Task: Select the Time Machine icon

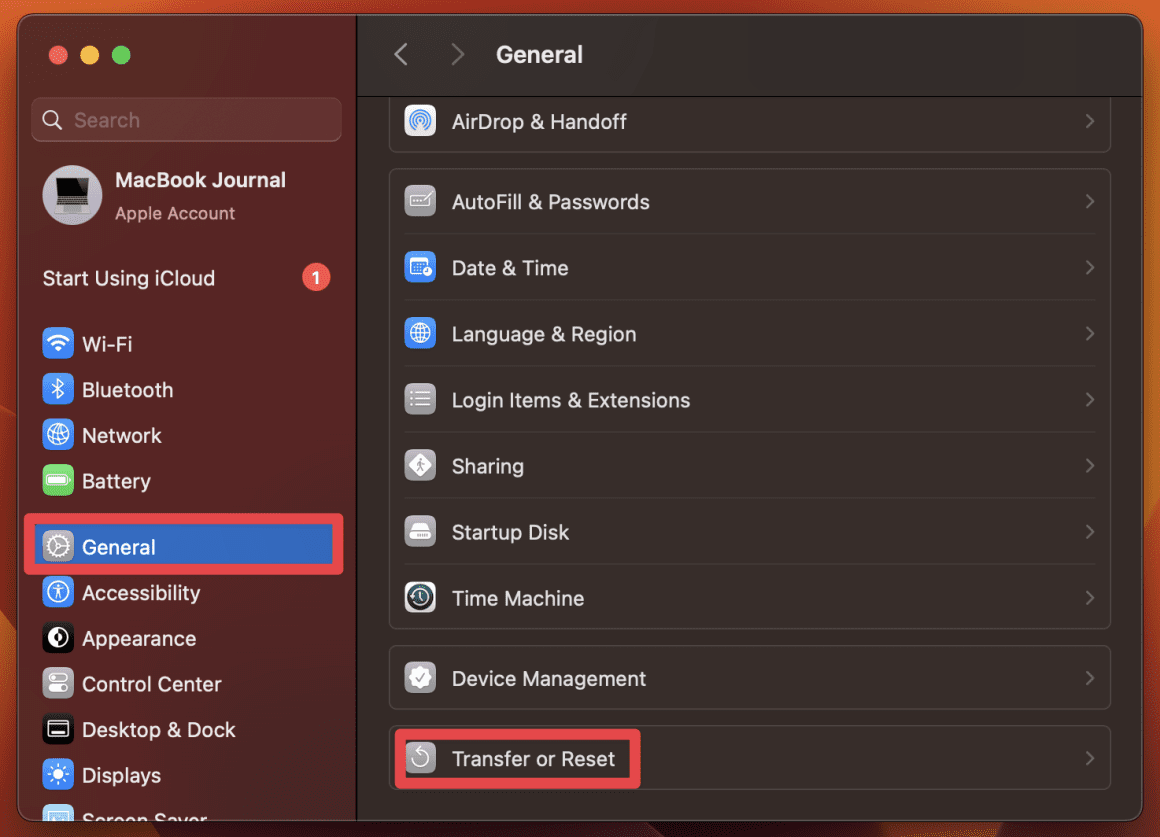Action: 420,597
